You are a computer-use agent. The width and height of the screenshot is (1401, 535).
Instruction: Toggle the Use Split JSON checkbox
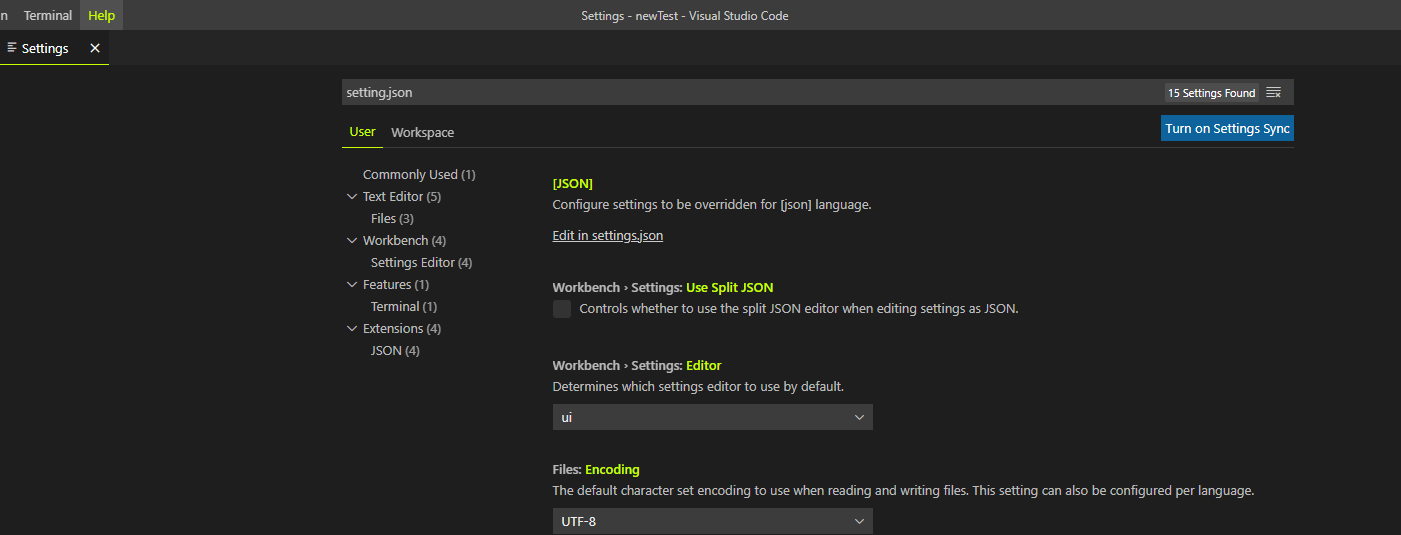[562, 309]
